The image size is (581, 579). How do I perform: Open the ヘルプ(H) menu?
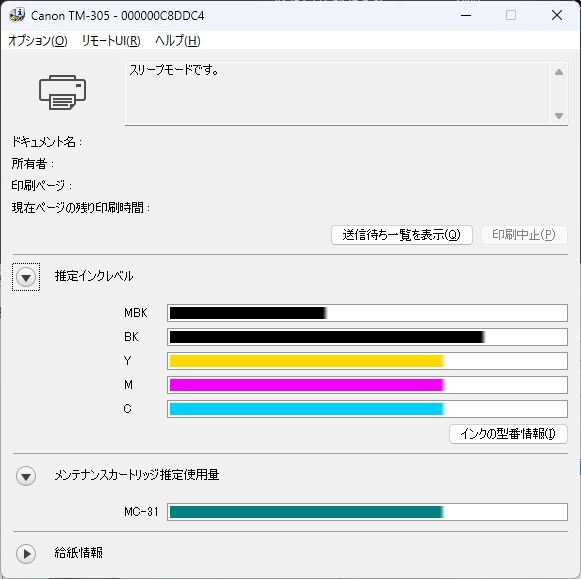coord(178,41)
